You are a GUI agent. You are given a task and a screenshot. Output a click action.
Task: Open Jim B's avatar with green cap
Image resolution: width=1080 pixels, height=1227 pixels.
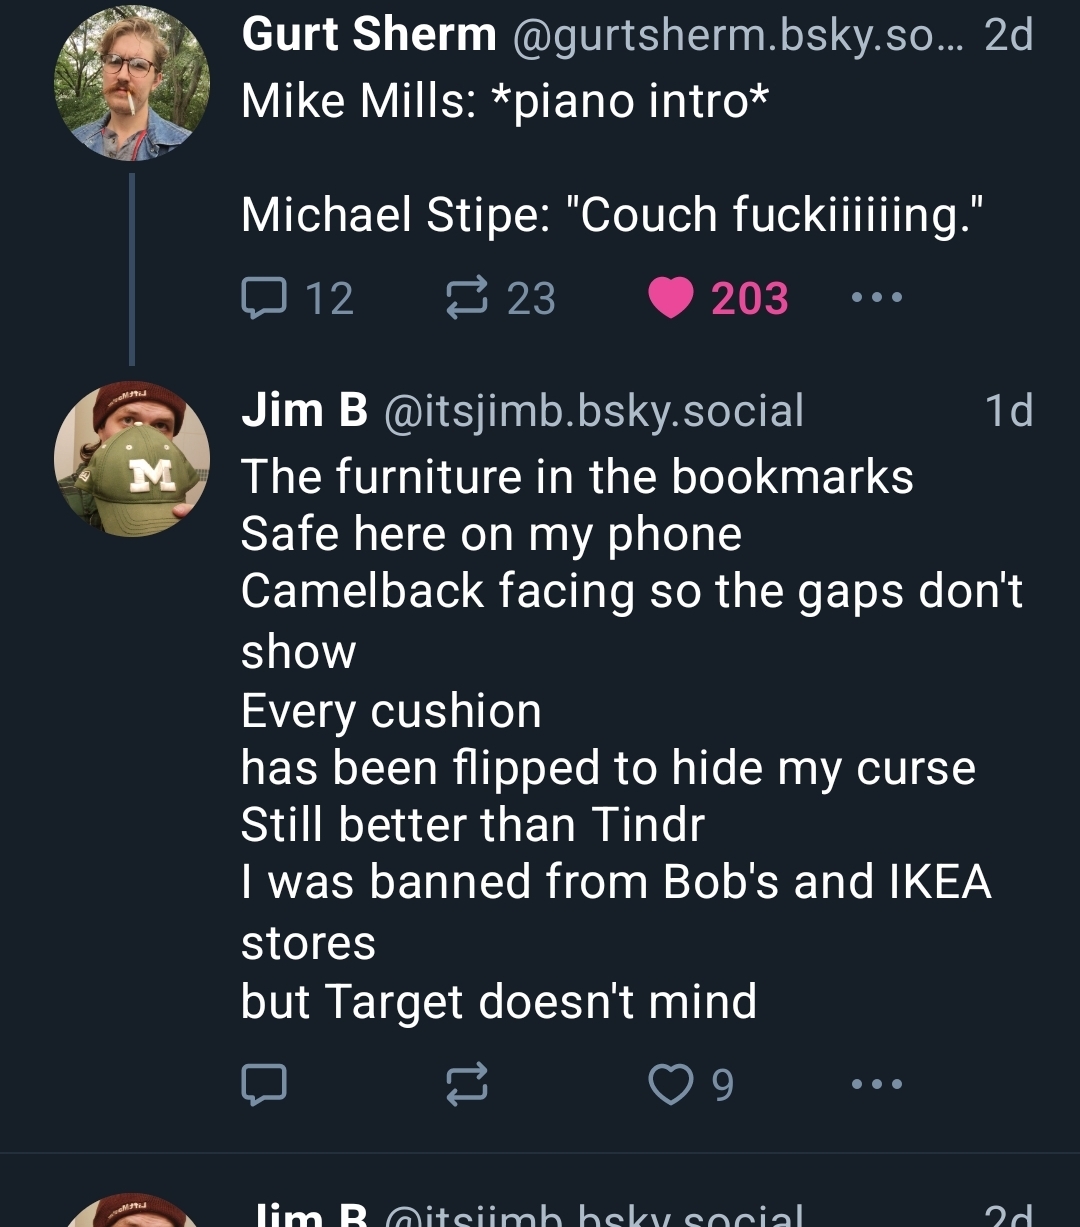[132, 459]
